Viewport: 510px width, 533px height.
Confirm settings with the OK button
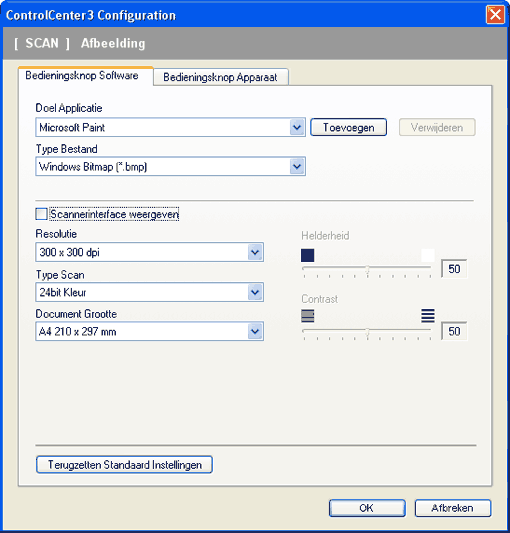(367, 508)
